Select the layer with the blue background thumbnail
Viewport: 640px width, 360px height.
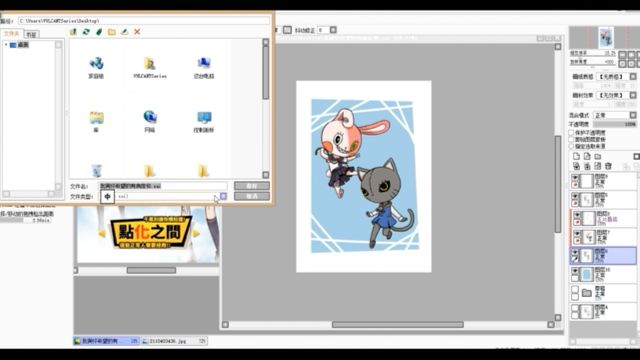[603, 274]
